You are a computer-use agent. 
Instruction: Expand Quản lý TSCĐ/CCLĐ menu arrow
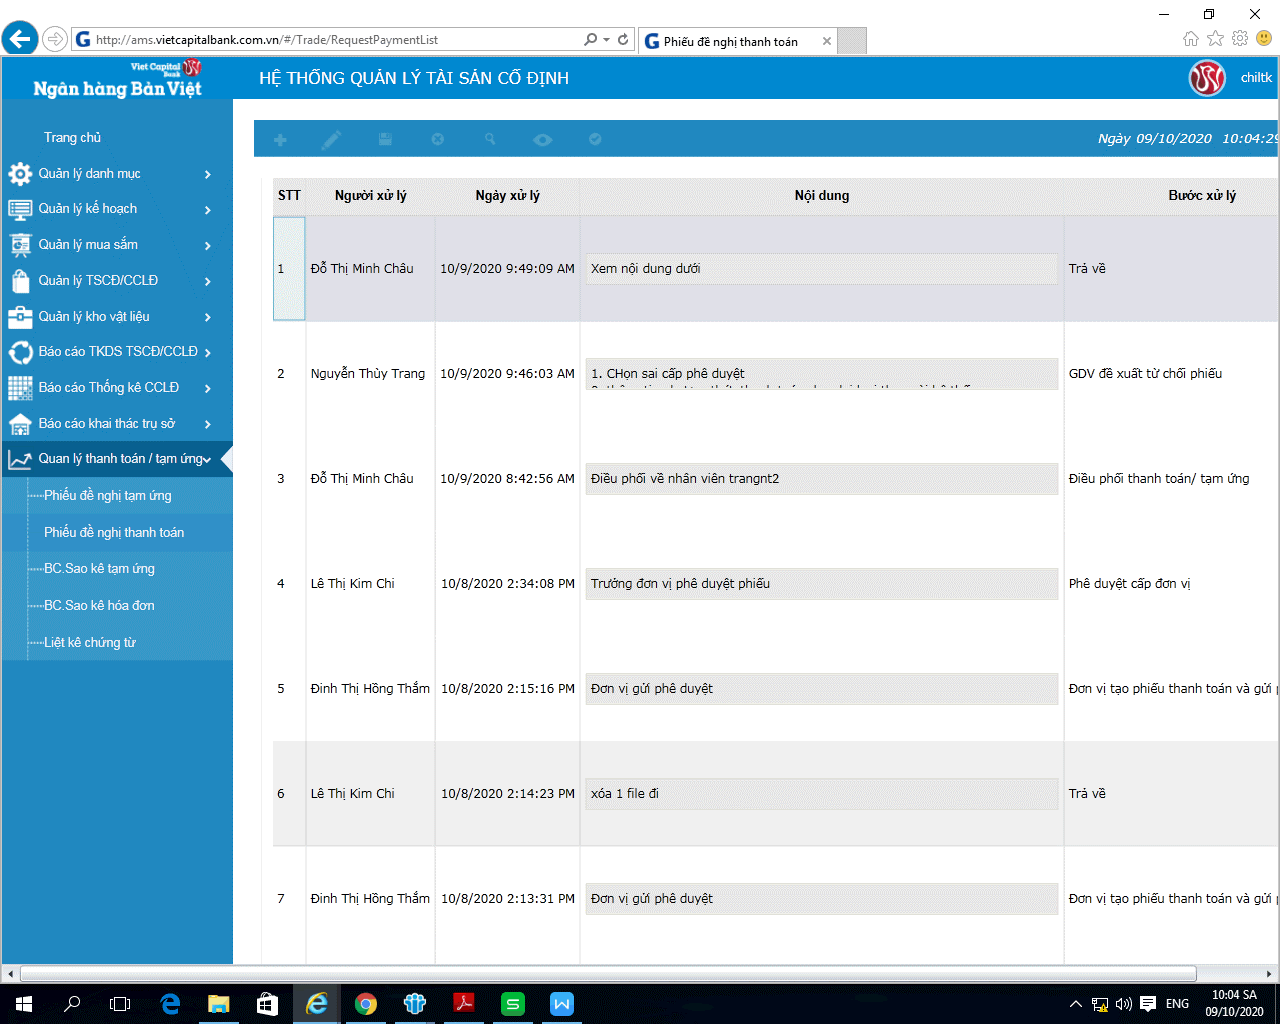208,282
